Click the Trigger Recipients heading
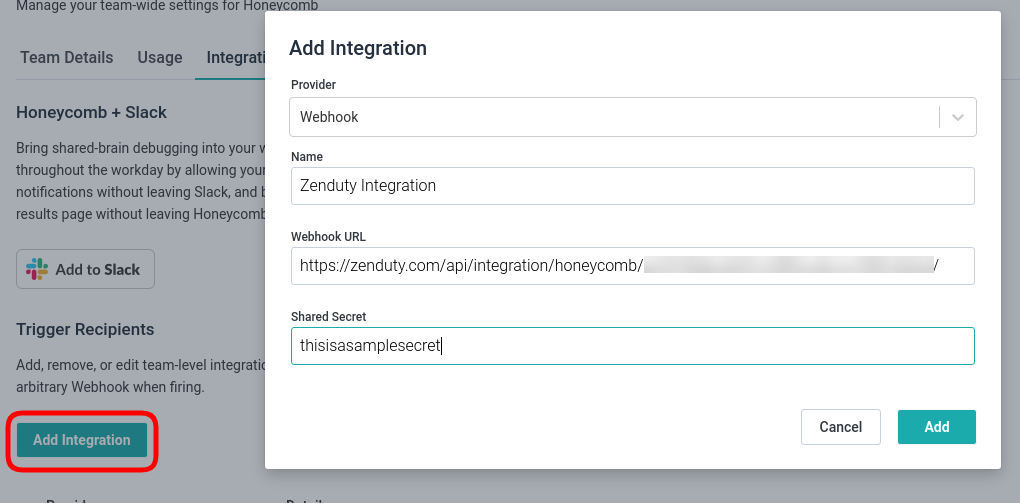Viewport: 1020px width, 503px height. [85, 329]
